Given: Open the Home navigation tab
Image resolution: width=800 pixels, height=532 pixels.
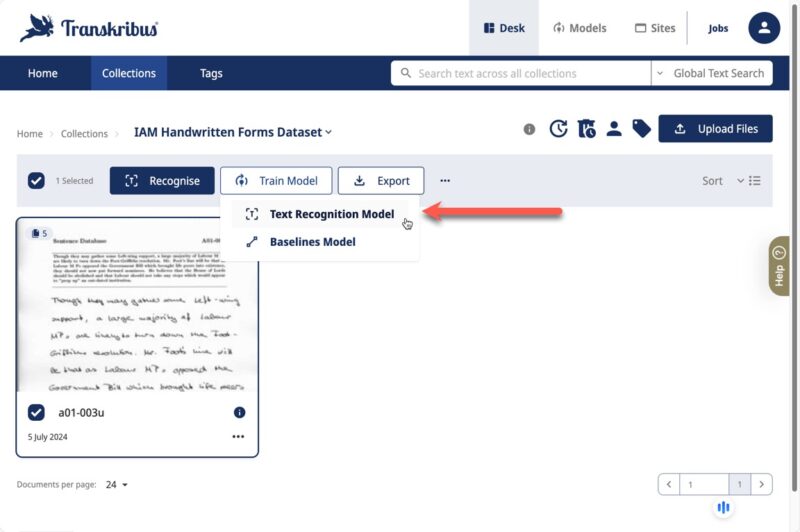Looking at the screenshot, I should point(43,73).
